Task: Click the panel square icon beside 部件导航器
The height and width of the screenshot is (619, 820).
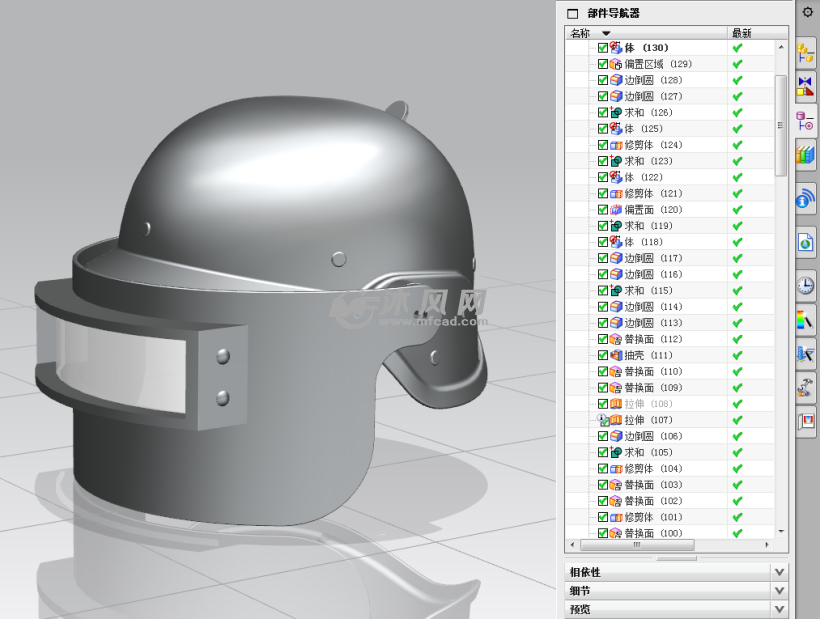Action: point(573,14)
